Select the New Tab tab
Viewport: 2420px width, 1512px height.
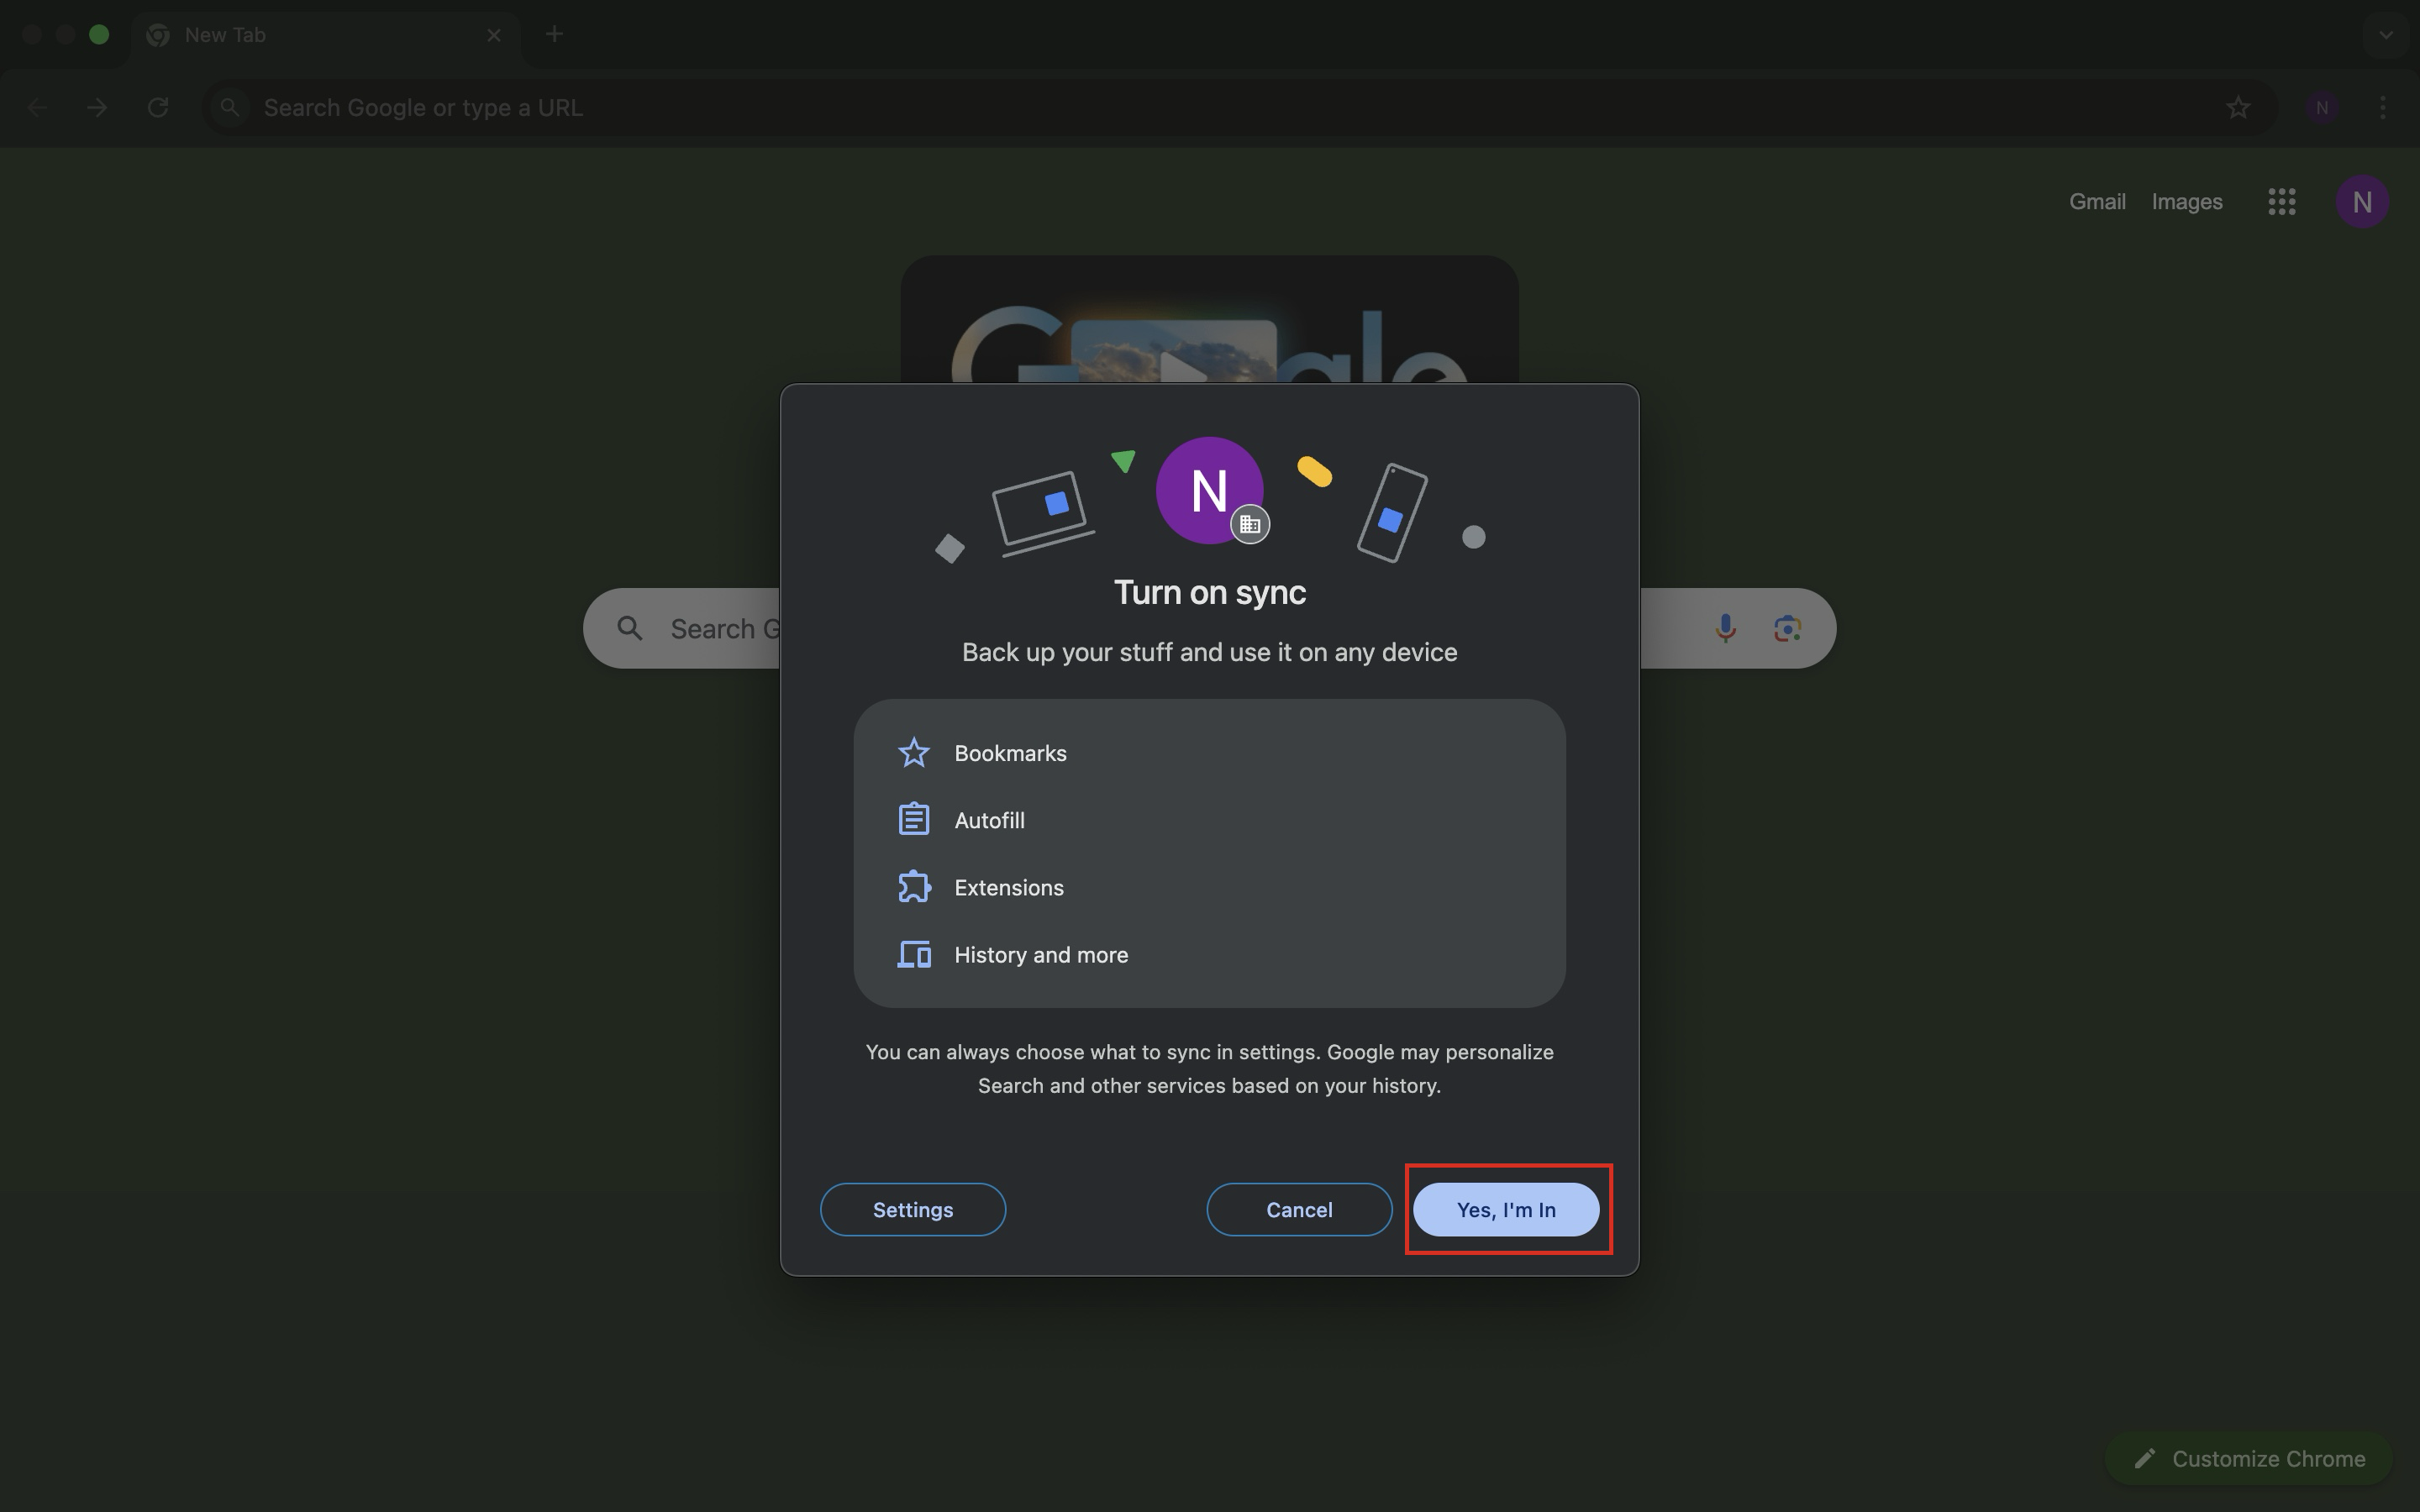tap(300, 34)
